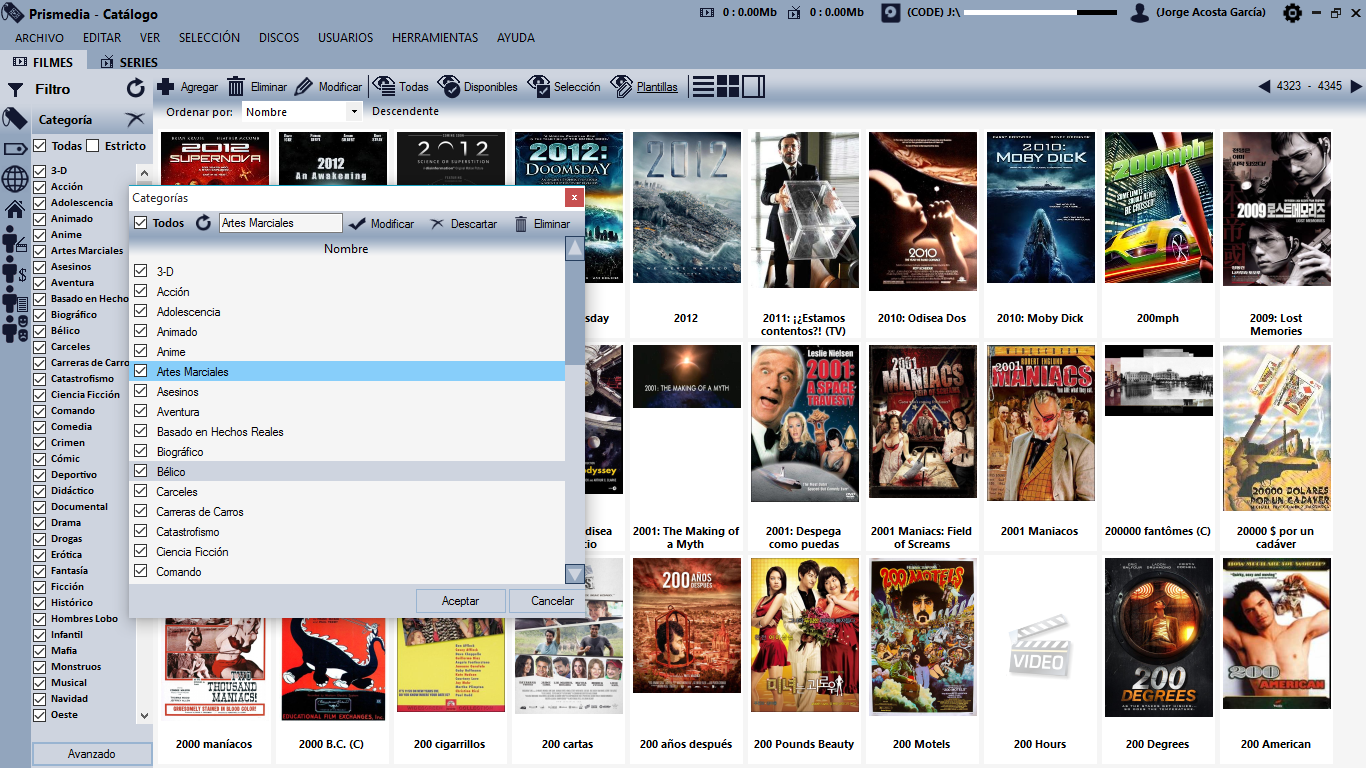Enable the Estricto checkbox

(93, 146)
